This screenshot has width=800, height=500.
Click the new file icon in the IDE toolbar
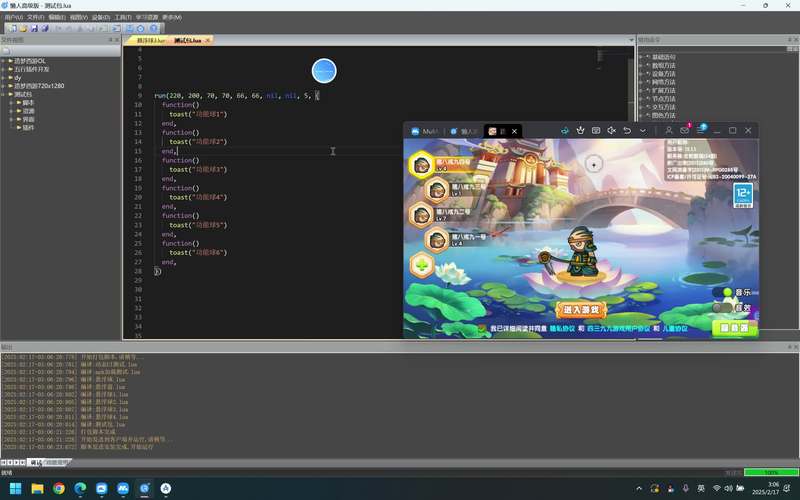[12, 29]
